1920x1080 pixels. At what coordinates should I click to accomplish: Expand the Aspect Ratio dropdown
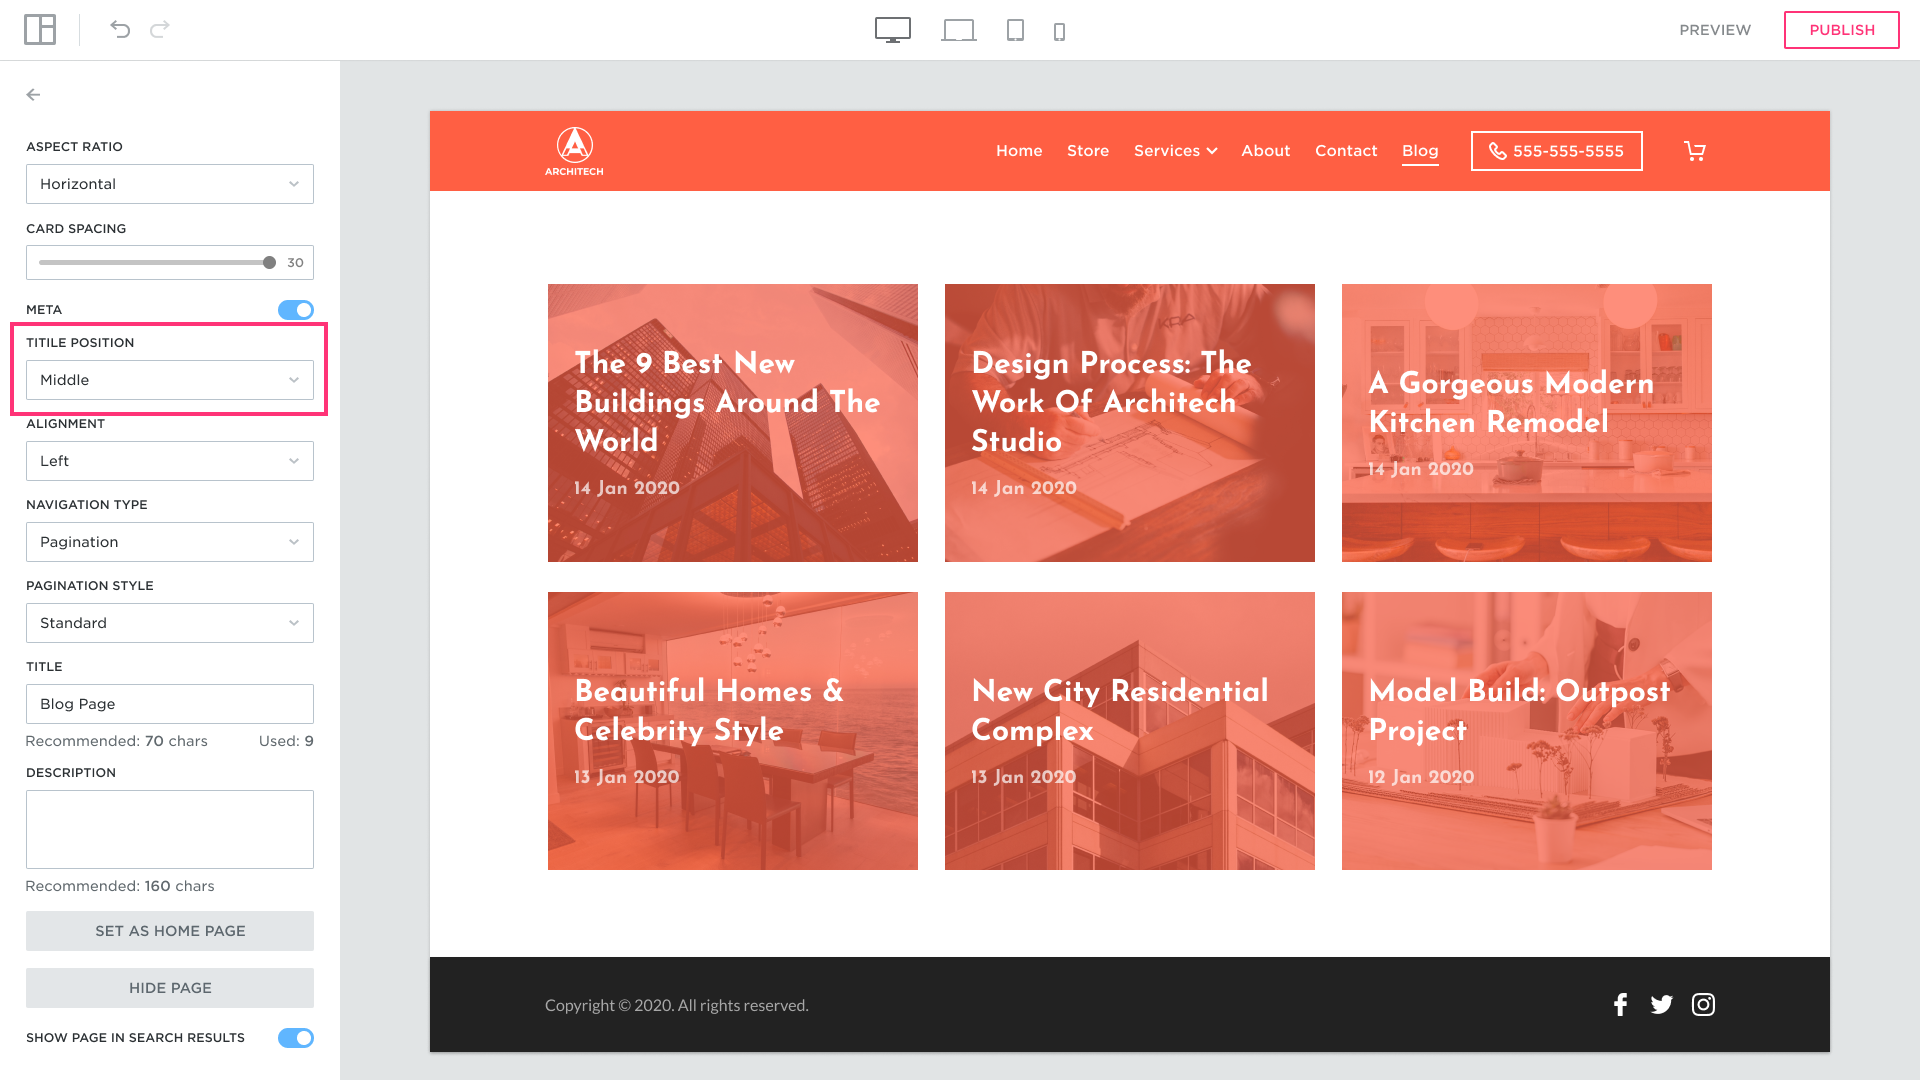[x=170, y=184]
